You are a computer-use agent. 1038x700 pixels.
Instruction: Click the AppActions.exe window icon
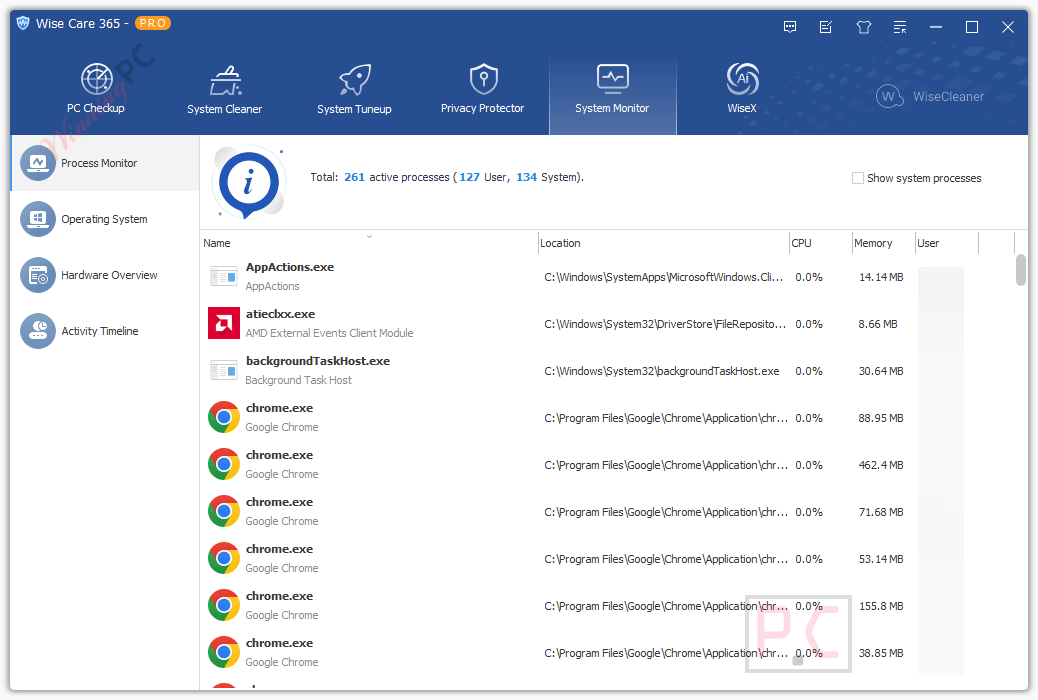tap(224, 276)
